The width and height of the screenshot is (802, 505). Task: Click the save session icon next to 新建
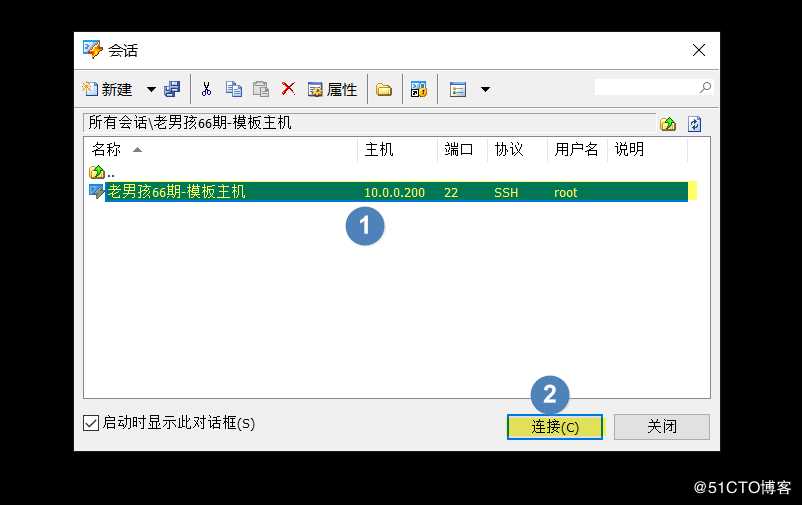[x=172, y=90]
